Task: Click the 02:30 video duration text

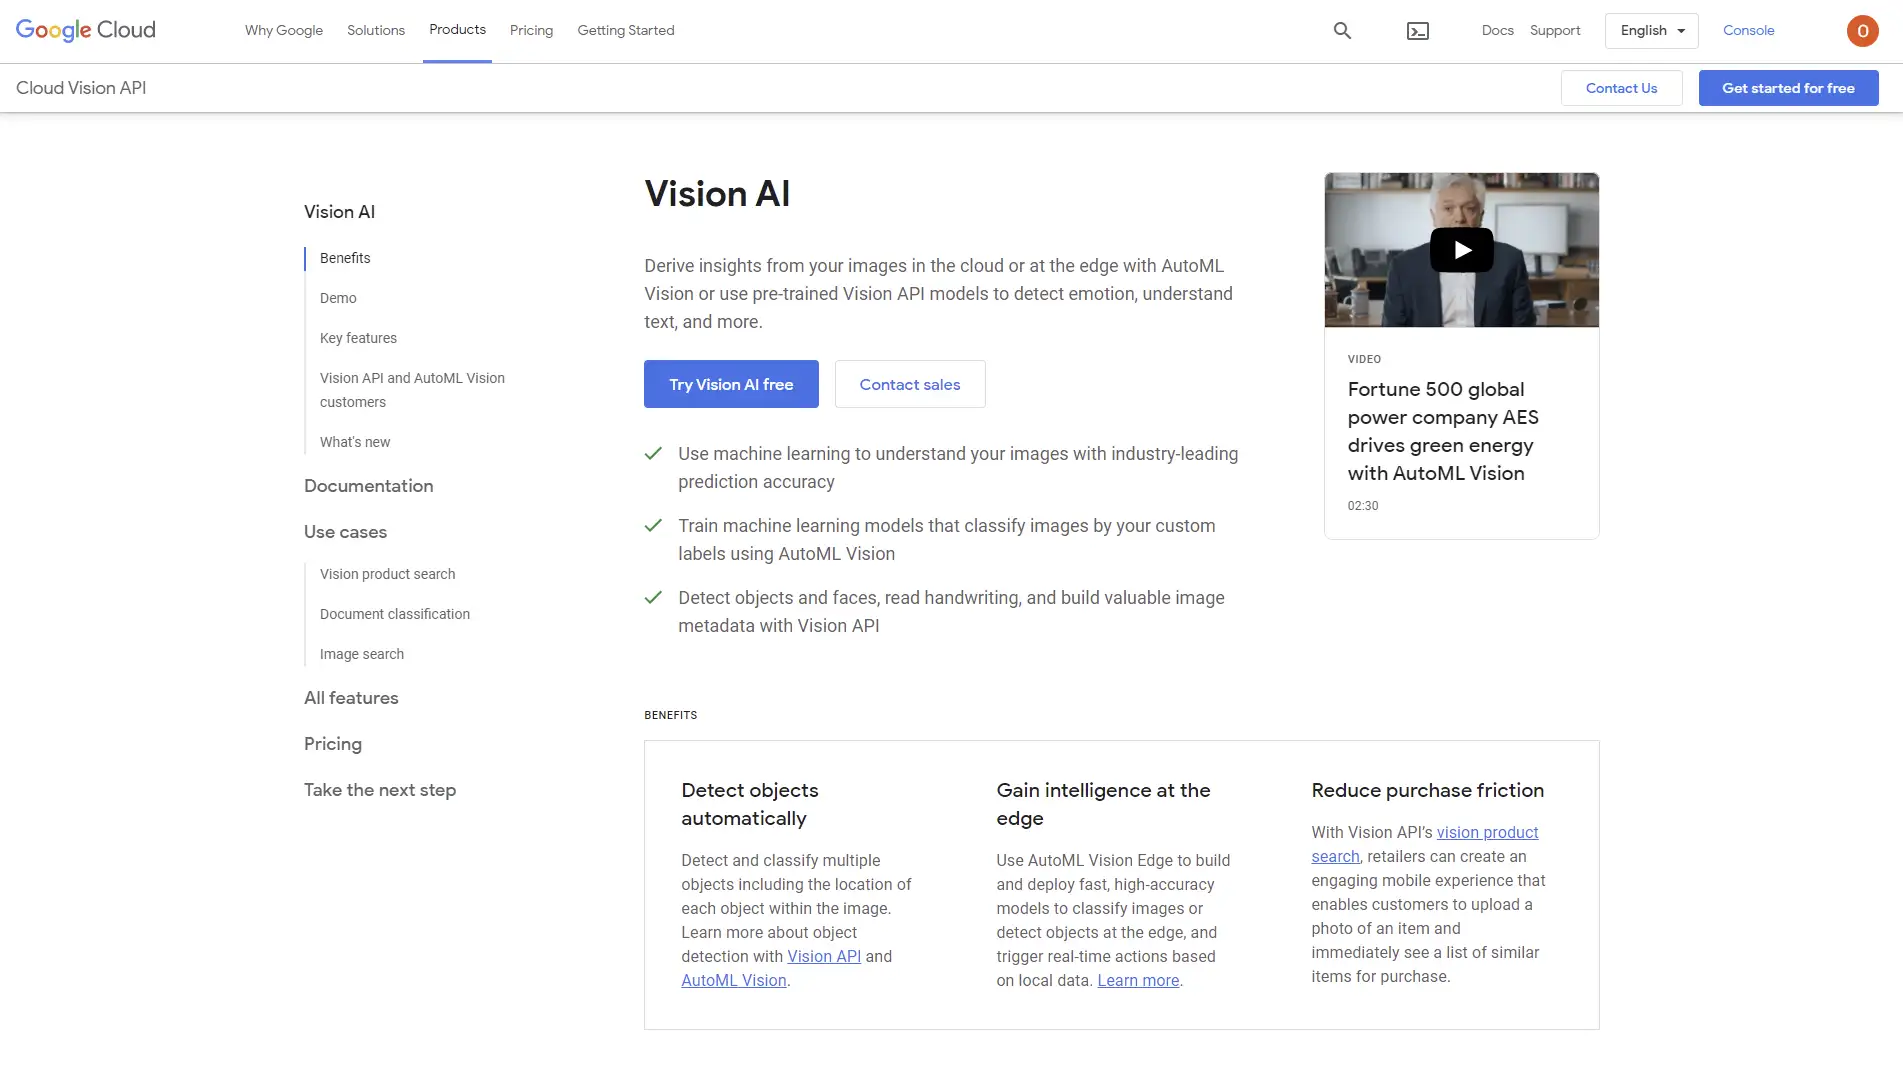Action: tap(1362, 506)
